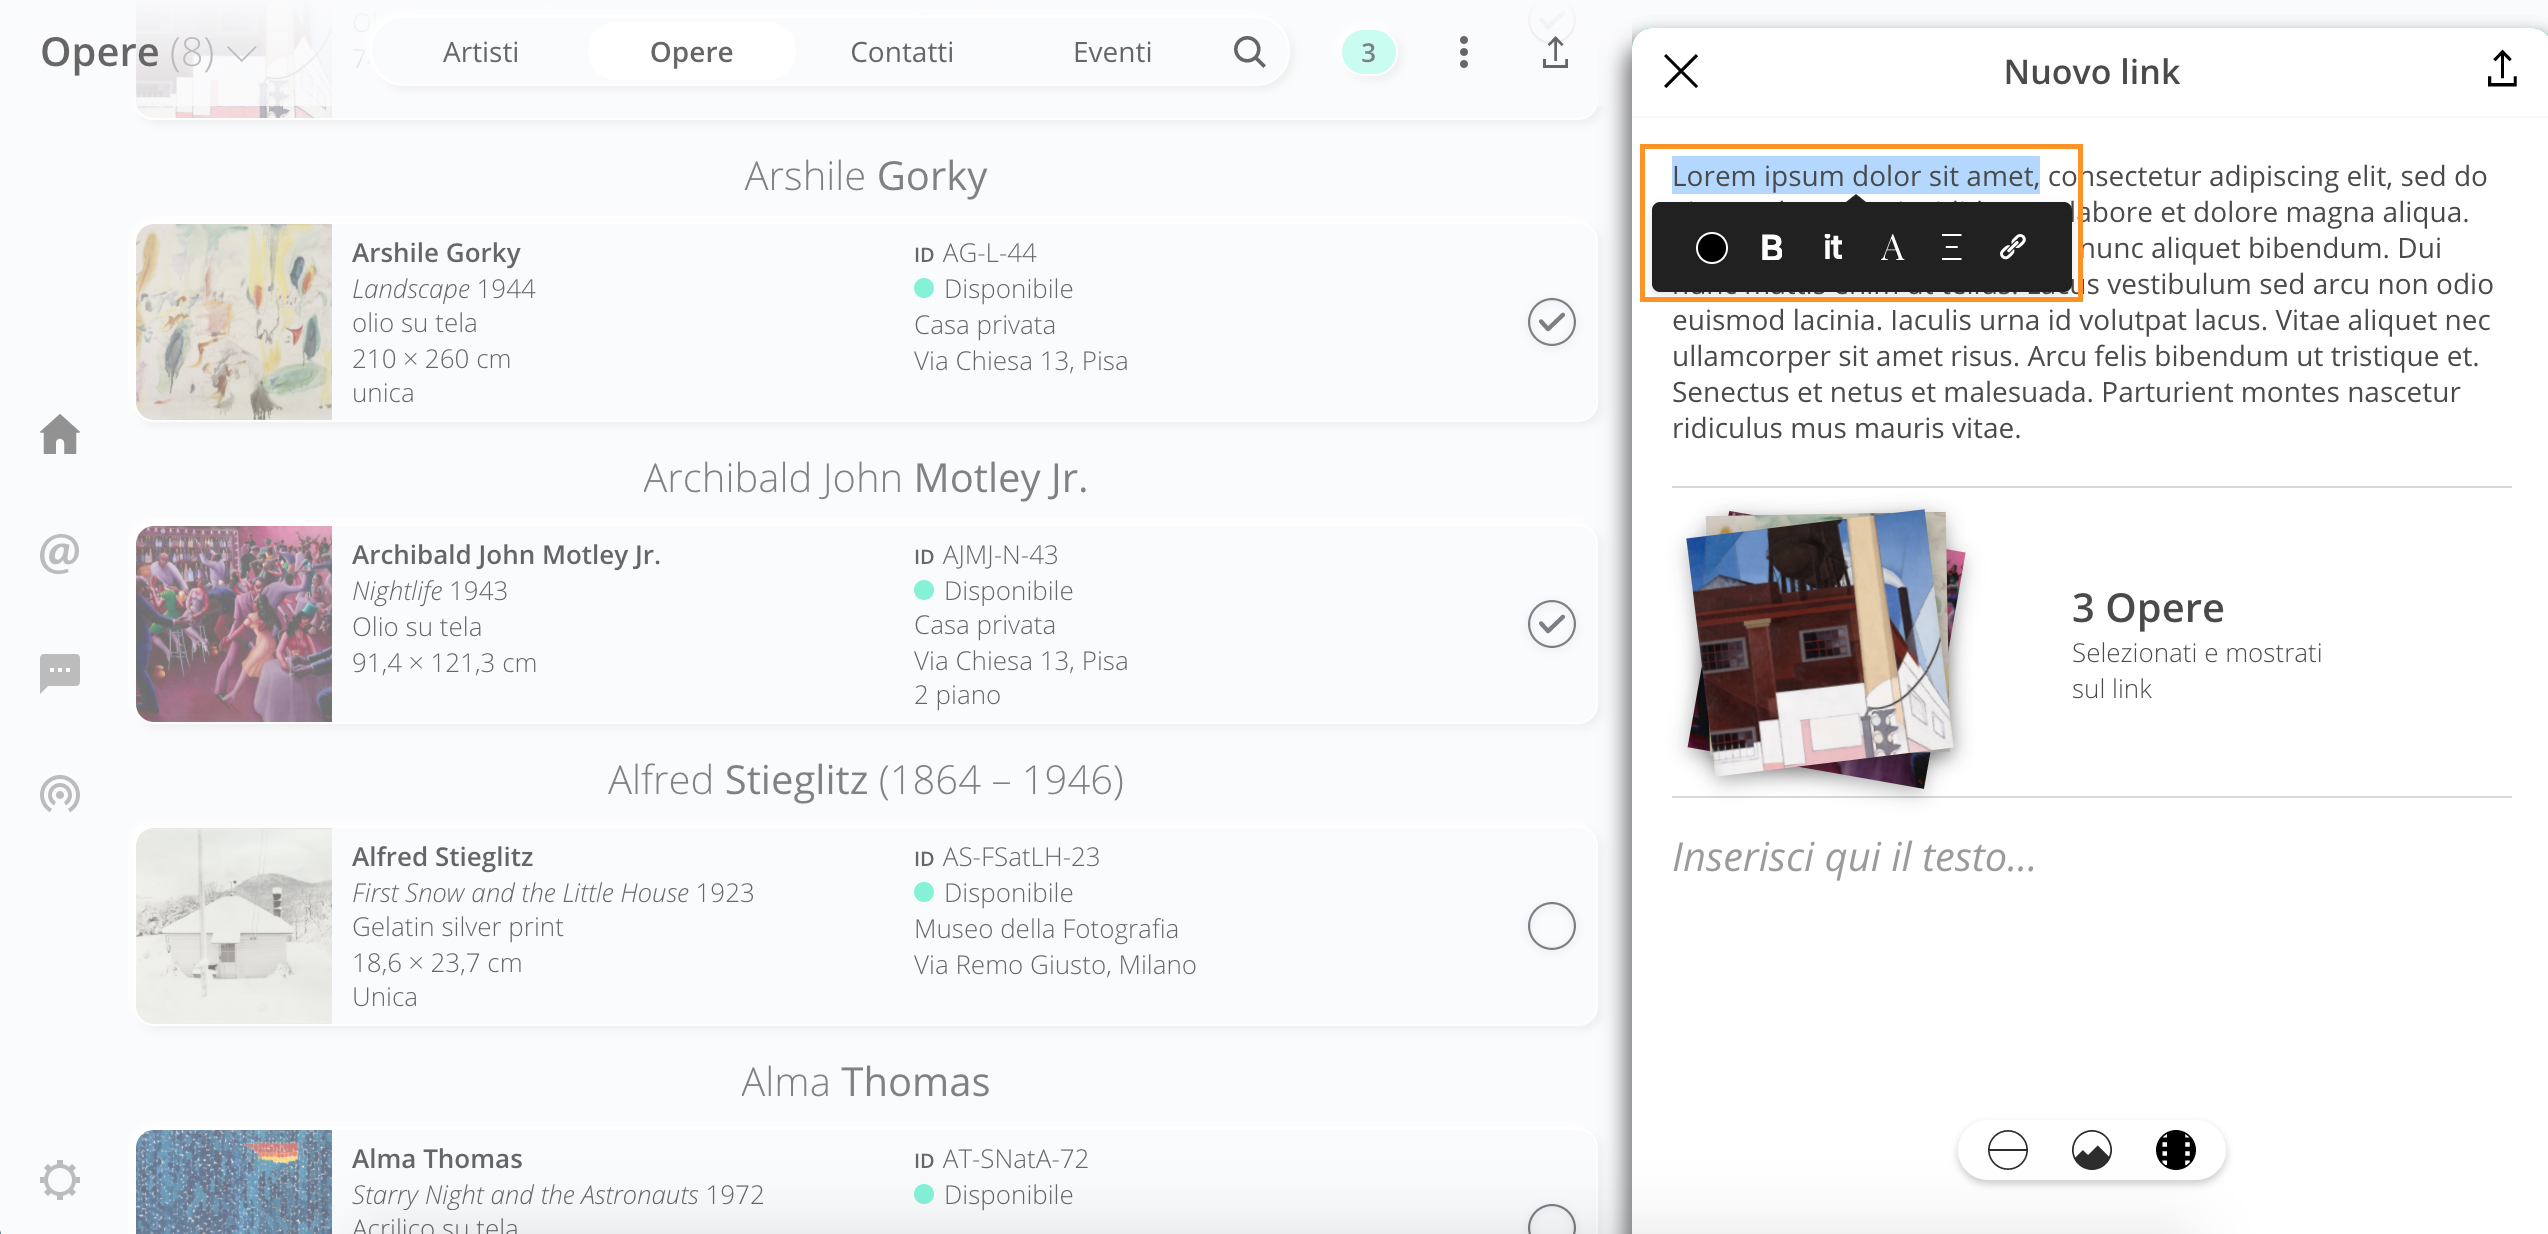Click '2 piano' under the Nightlife location
Viewport: 2548px width, 1234px height.
tap(957, 695)
